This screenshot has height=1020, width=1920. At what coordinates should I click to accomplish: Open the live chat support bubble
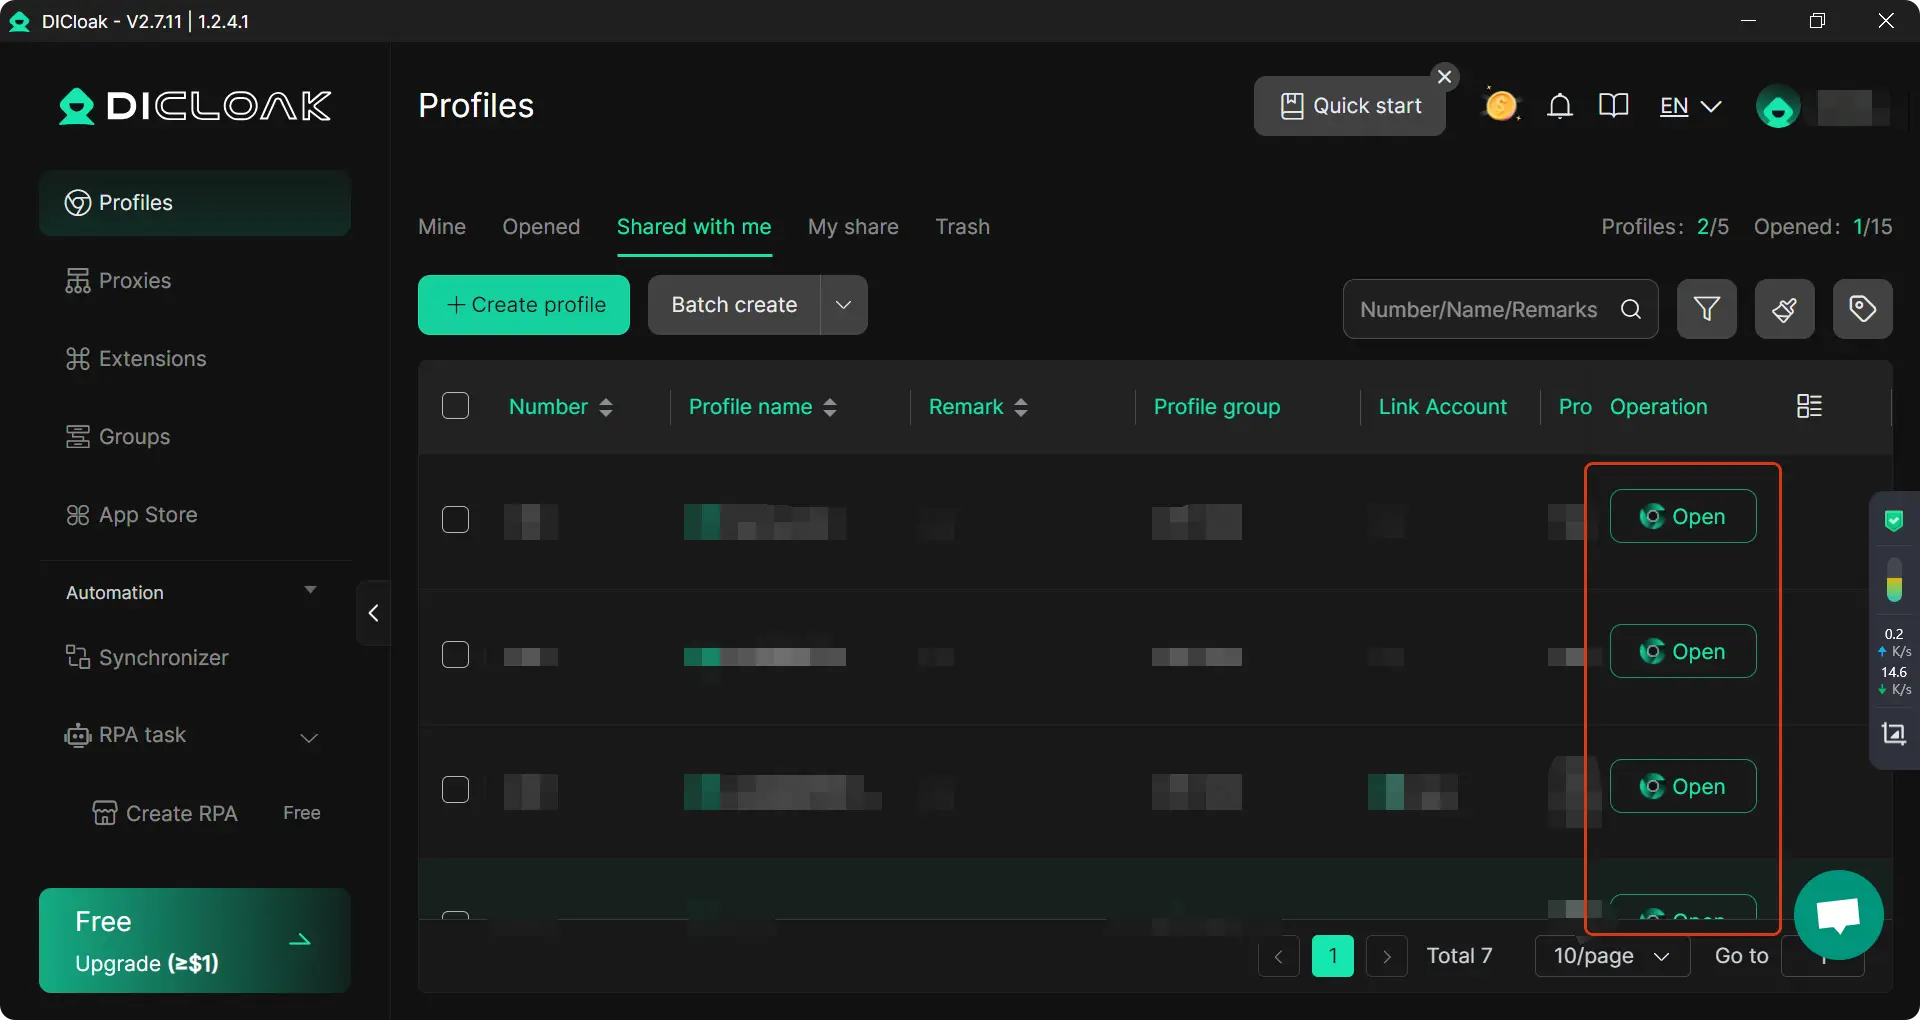pyautogui.click(x=1838, y=915)
